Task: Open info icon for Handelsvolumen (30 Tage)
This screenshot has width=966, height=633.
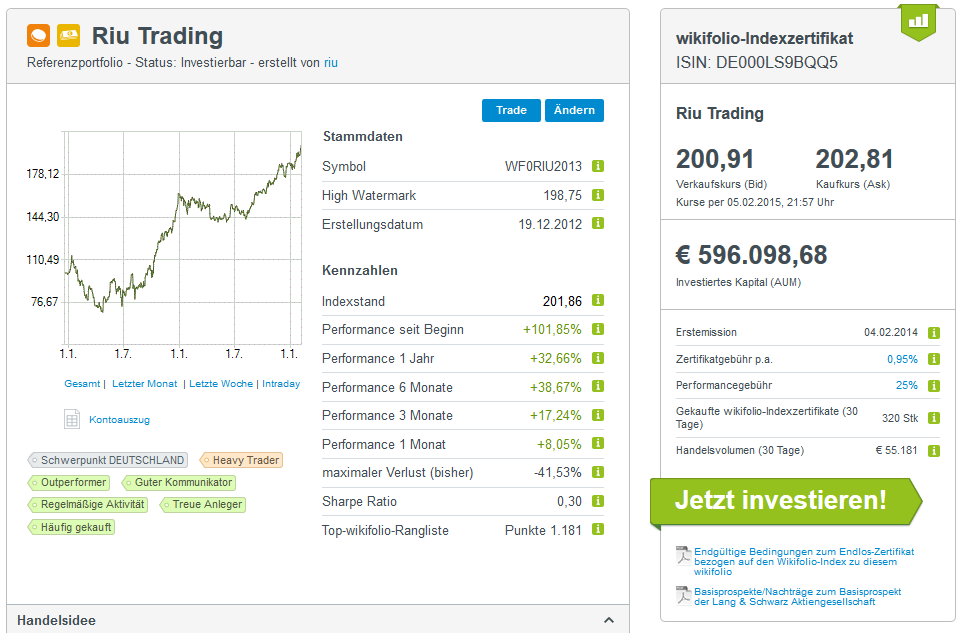Action: pos(934,451)
